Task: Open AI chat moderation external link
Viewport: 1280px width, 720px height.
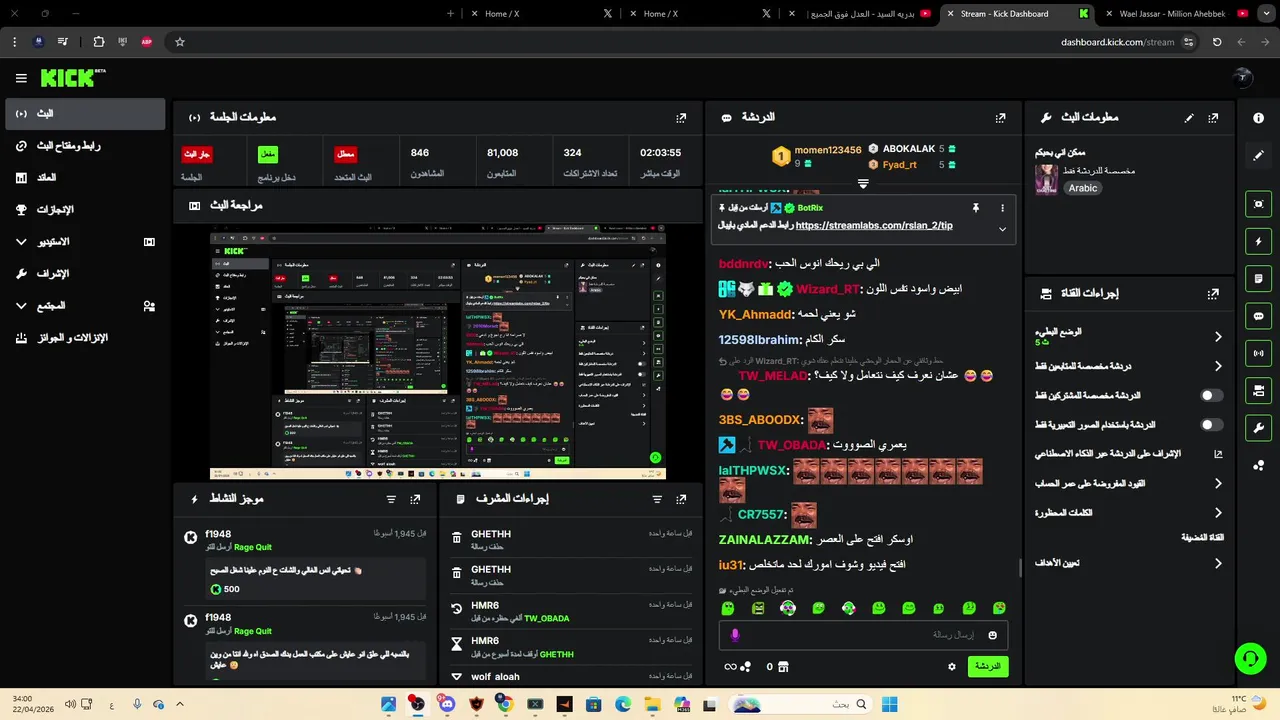Action: point(1218,454)
